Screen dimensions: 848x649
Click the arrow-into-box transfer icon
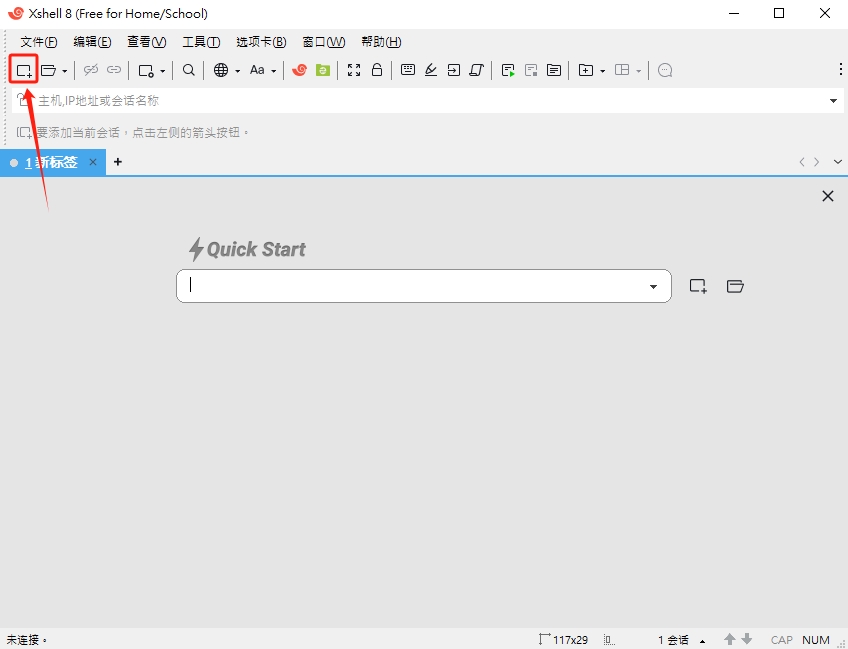pos(454,70)
